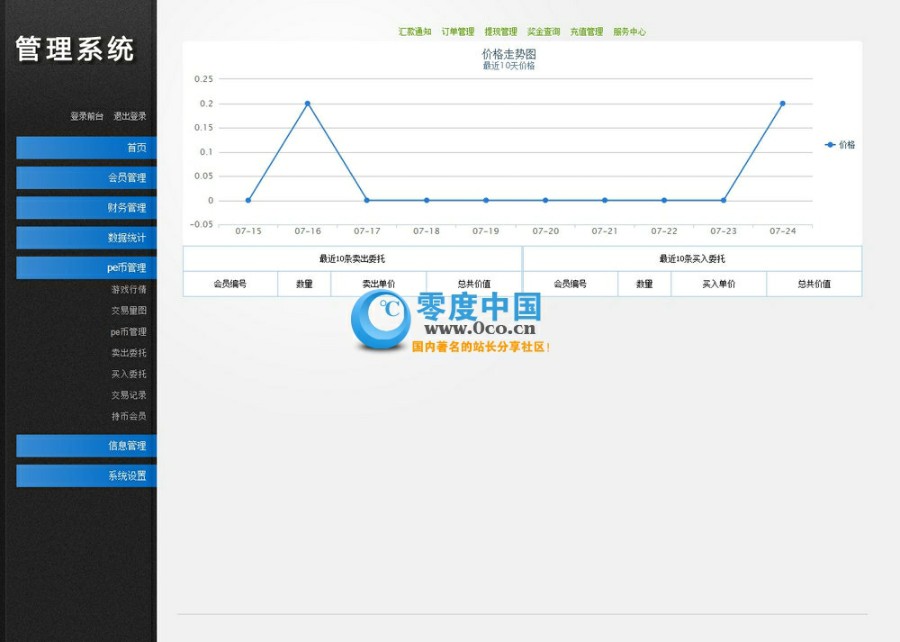The image size is (900, 642).
Task: Open the 游戏行情 submenu item
Action: pos(129,289)
